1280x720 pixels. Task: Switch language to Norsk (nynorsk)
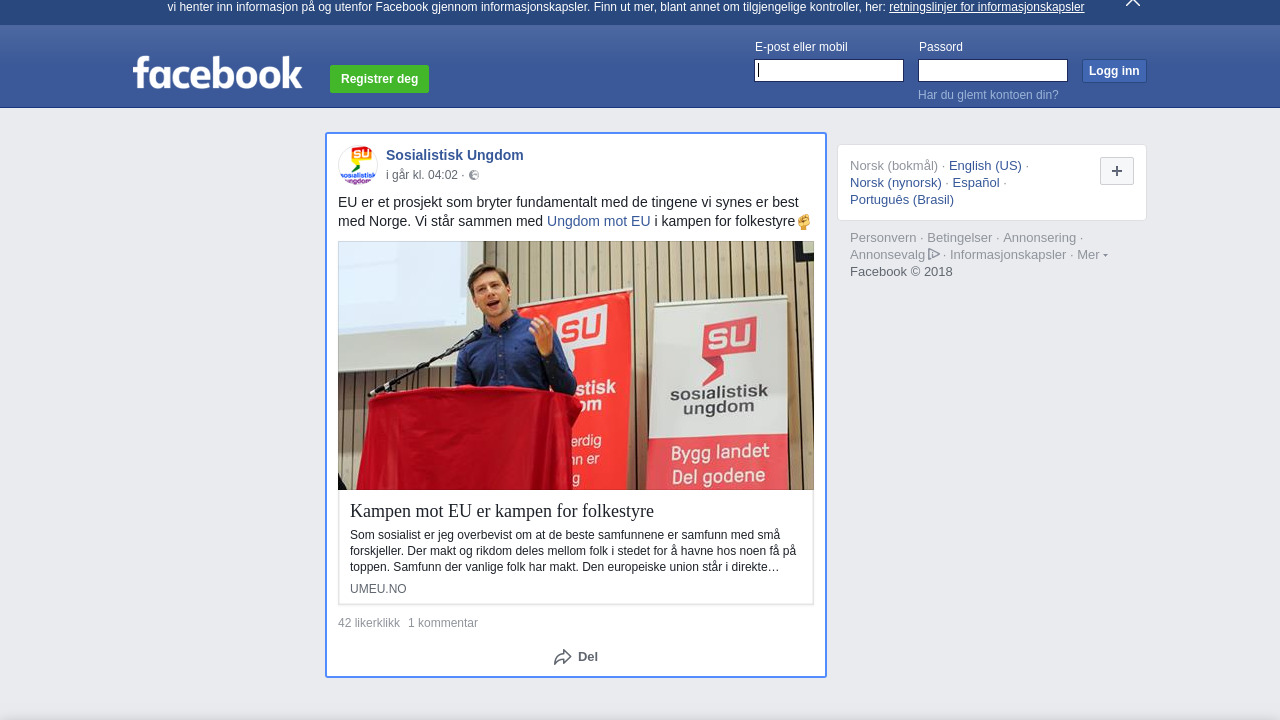[896, 183]
